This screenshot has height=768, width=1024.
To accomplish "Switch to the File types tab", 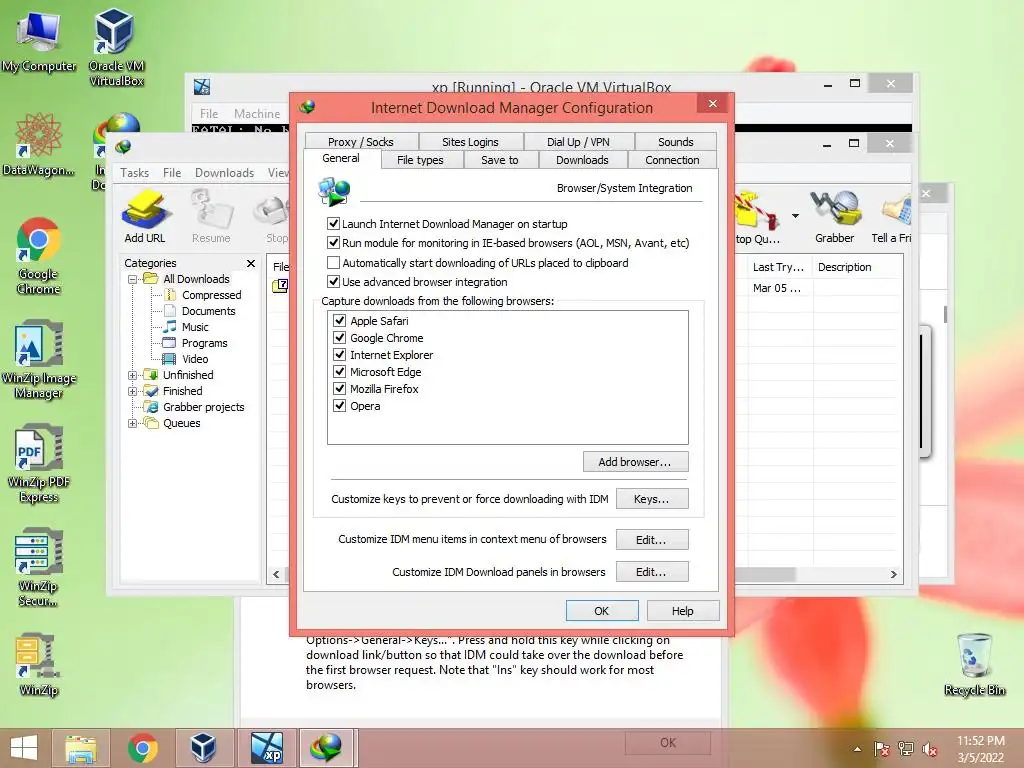I will tap(420, 160).
